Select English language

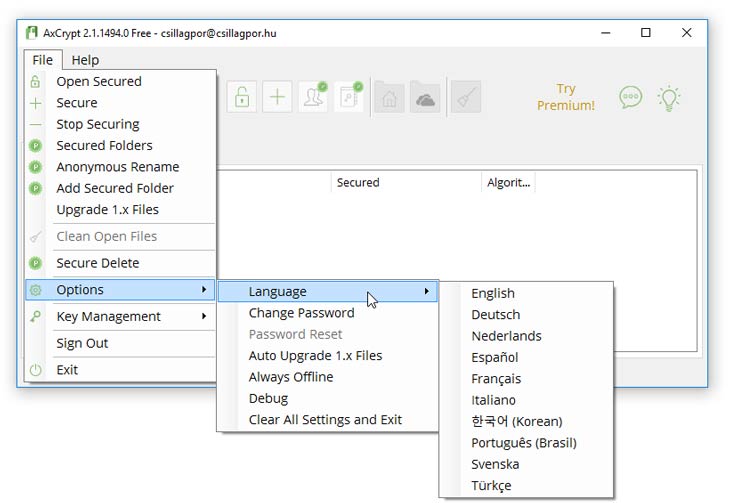click(x=526, y=293)
